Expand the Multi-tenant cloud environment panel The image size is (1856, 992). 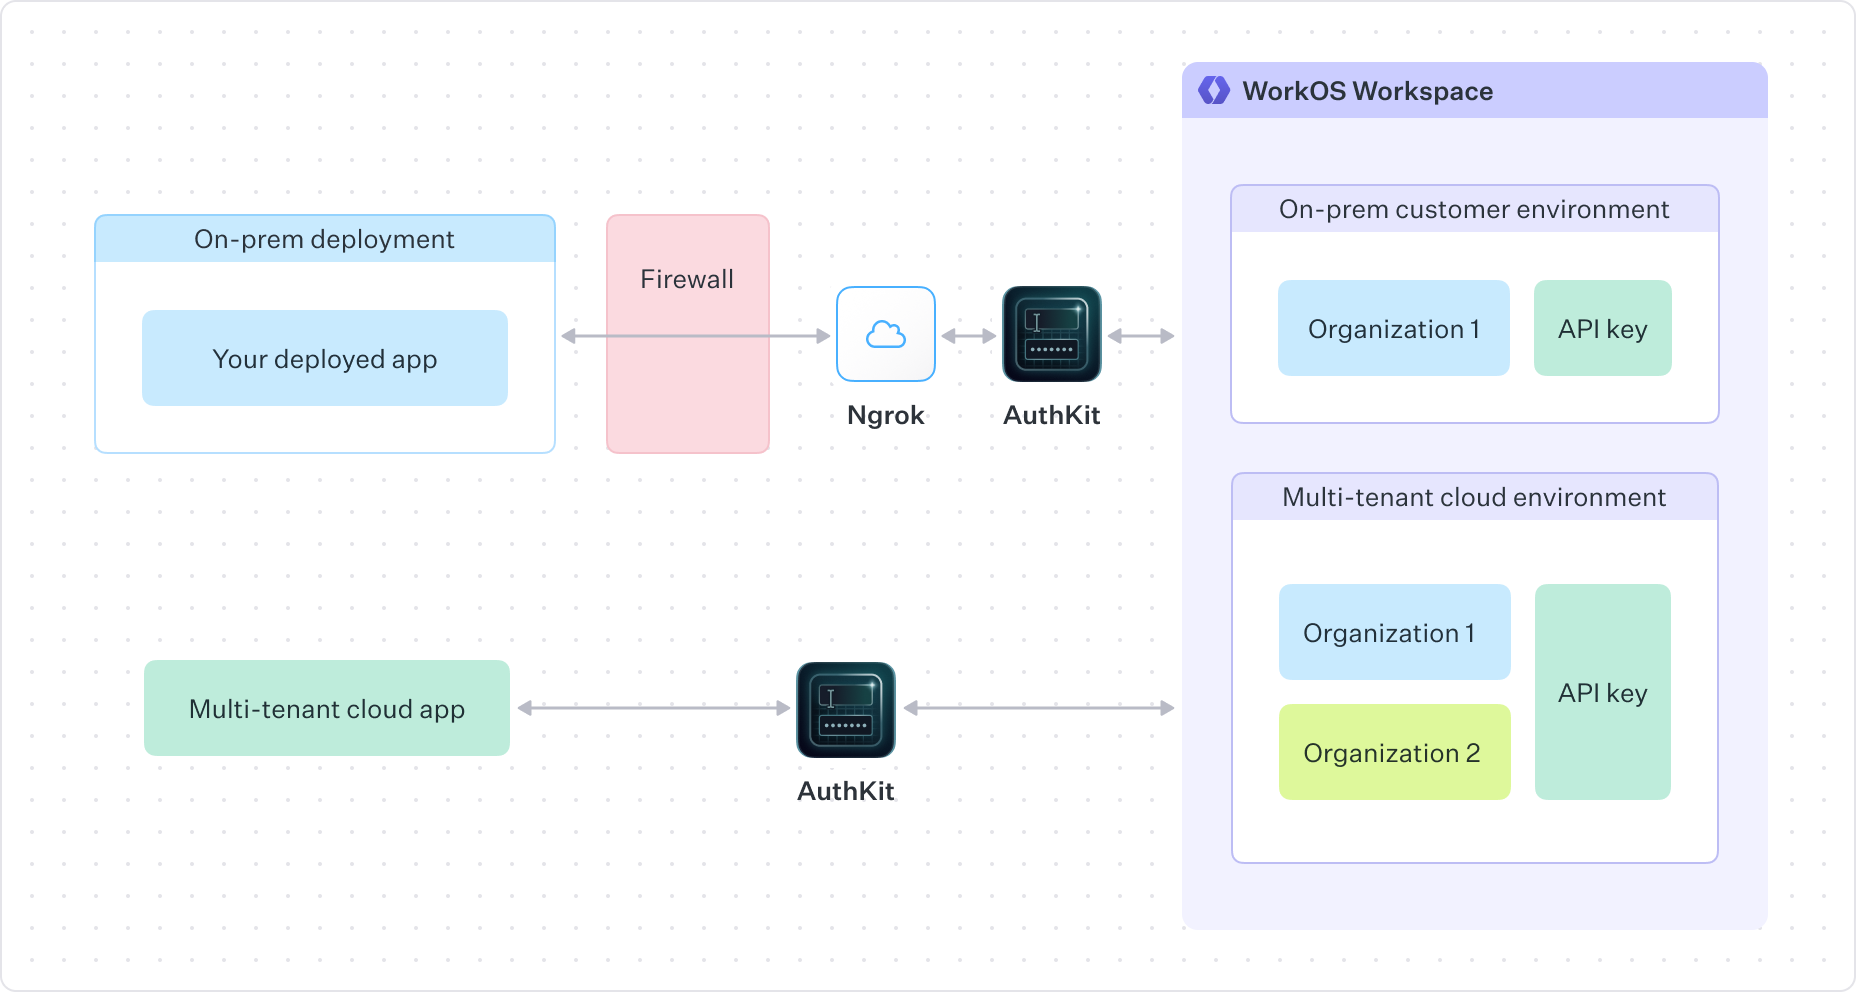[x=1473, y=497]
